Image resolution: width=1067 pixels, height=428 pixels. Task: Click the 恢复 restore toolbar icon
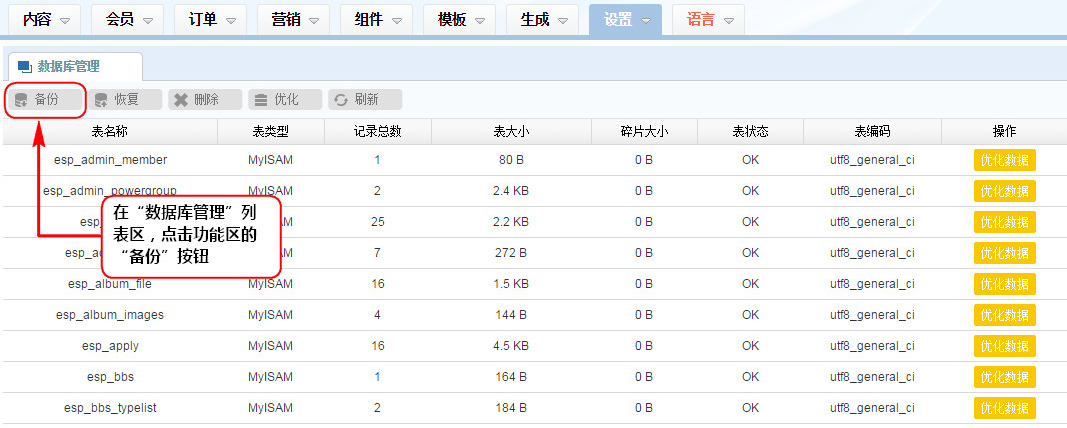point(101,100)
